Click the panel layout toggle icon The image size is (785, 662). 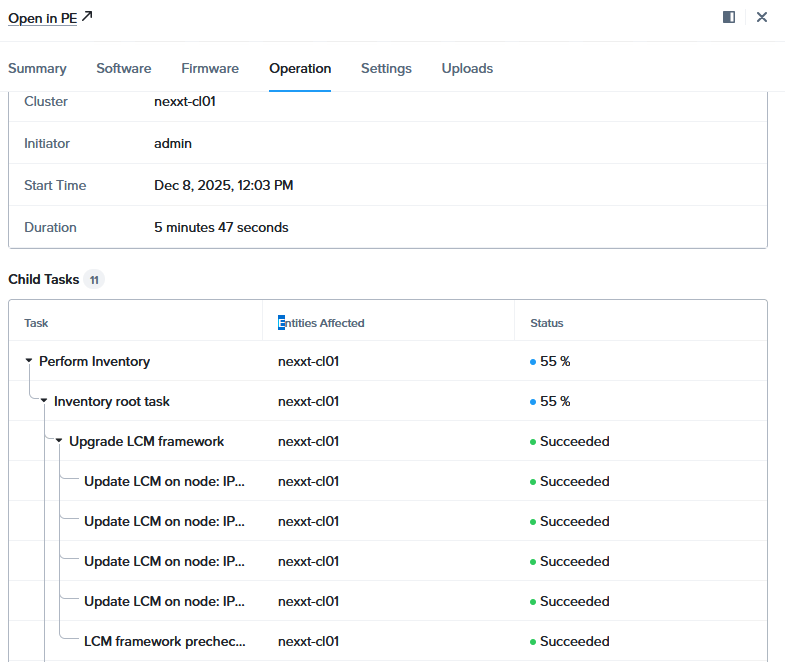pos(729,17)
